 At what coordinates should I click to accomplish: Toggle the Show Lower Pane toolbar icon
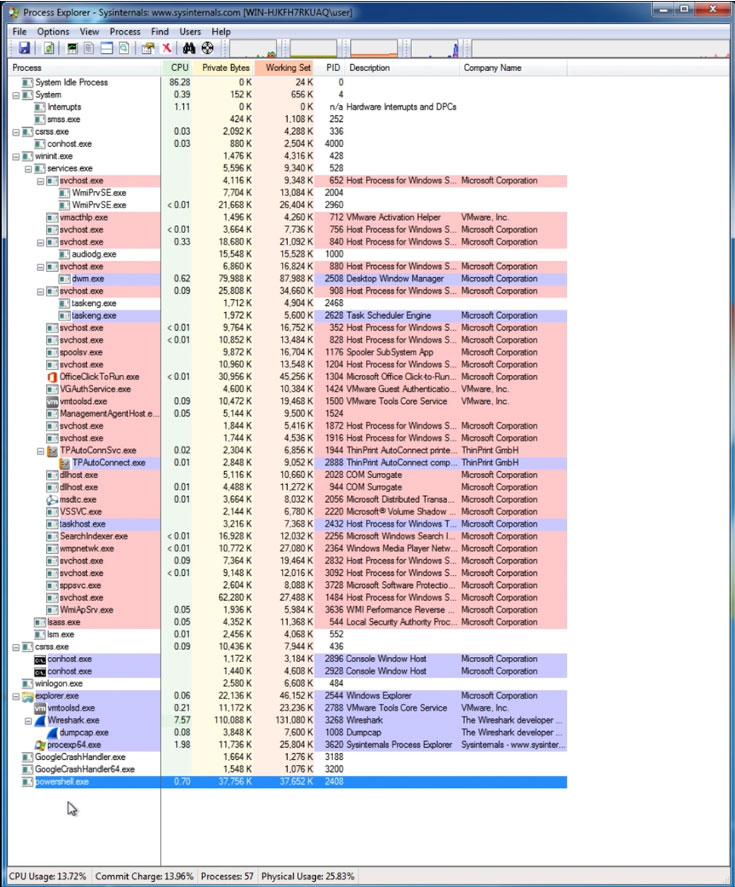[x=106, y=48]
